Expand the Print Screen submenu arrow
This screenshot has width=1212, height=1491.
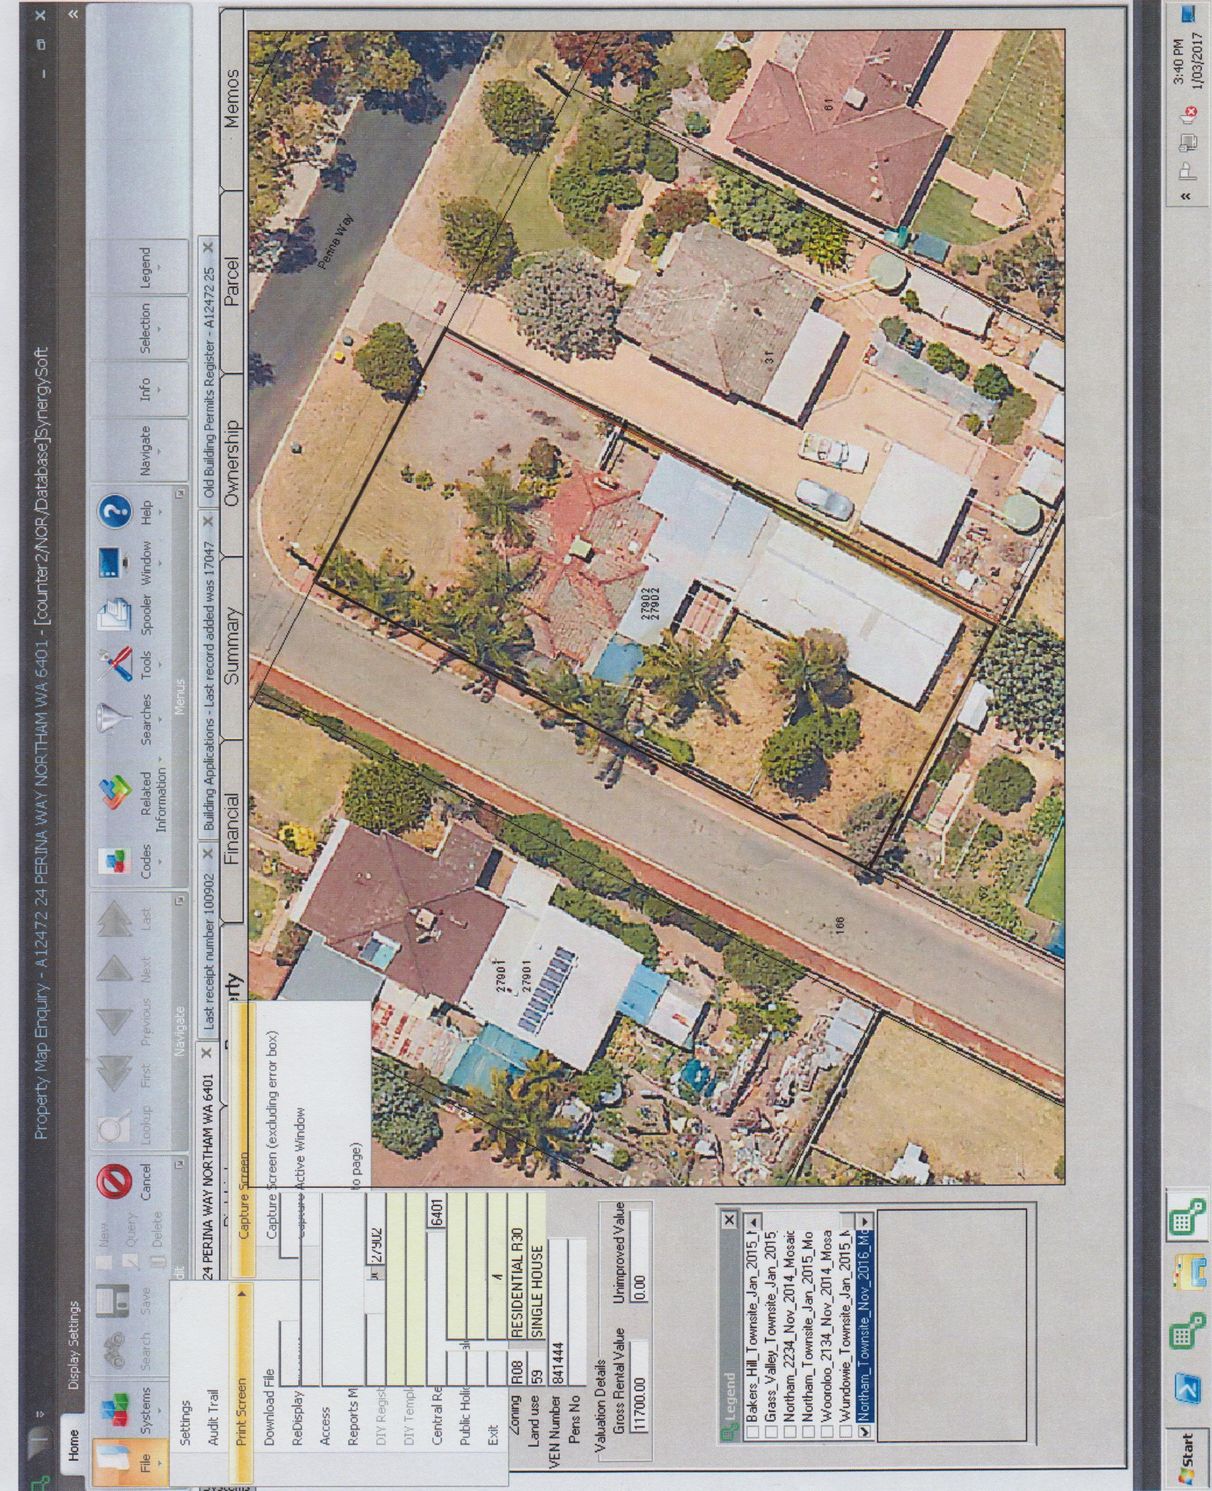pos(240,1292)
